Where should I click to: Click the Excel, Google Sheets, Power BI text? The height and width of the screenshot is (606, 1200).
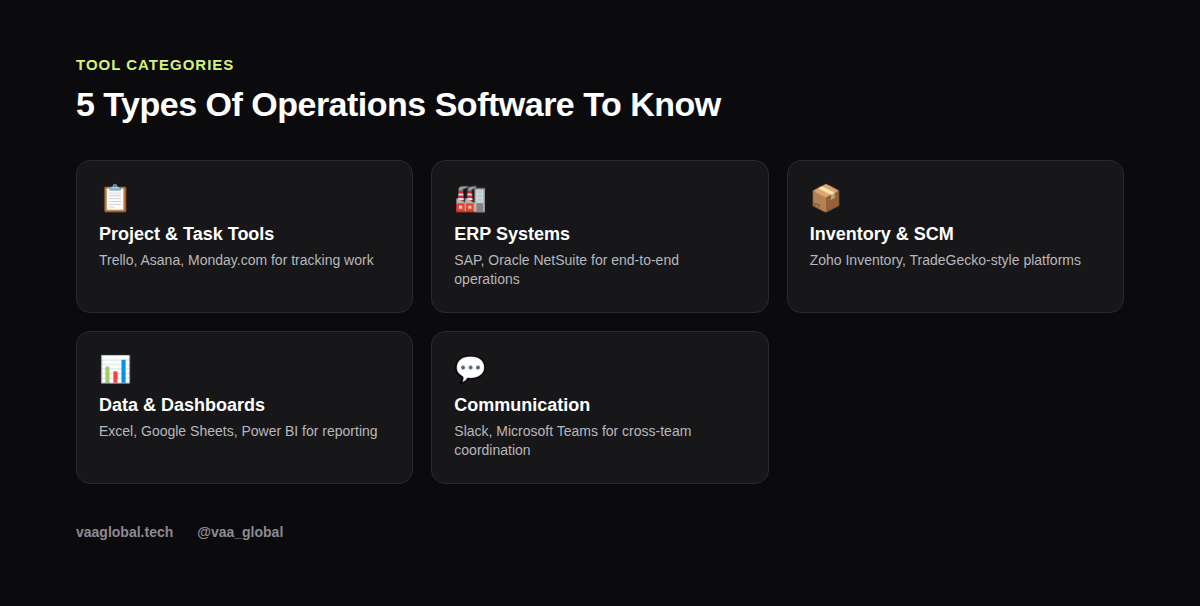pos(238,431)
